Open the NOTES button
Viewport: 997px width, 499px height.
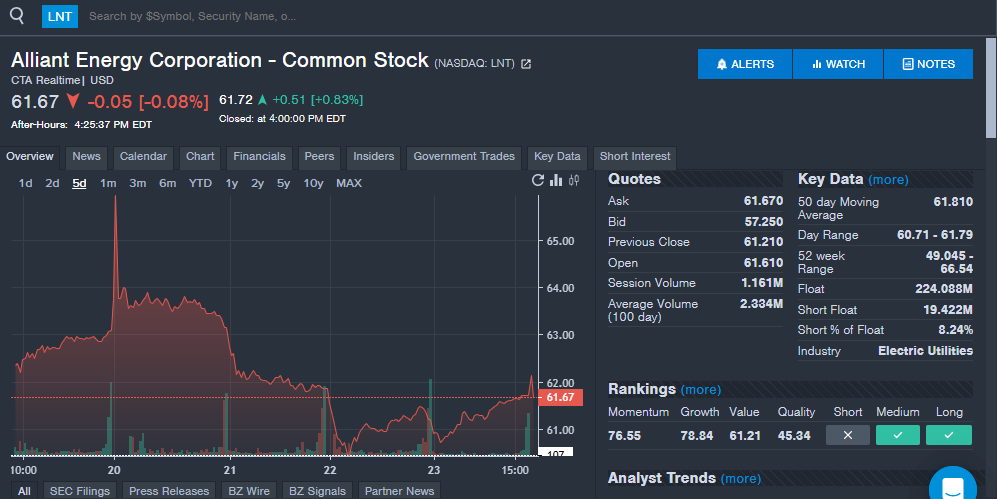(x=928, y=64)
